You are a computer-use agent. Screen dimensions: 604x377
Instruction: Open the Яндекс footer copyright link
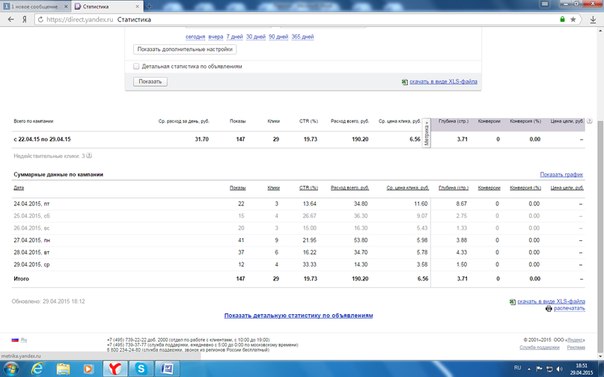(574, 340)
